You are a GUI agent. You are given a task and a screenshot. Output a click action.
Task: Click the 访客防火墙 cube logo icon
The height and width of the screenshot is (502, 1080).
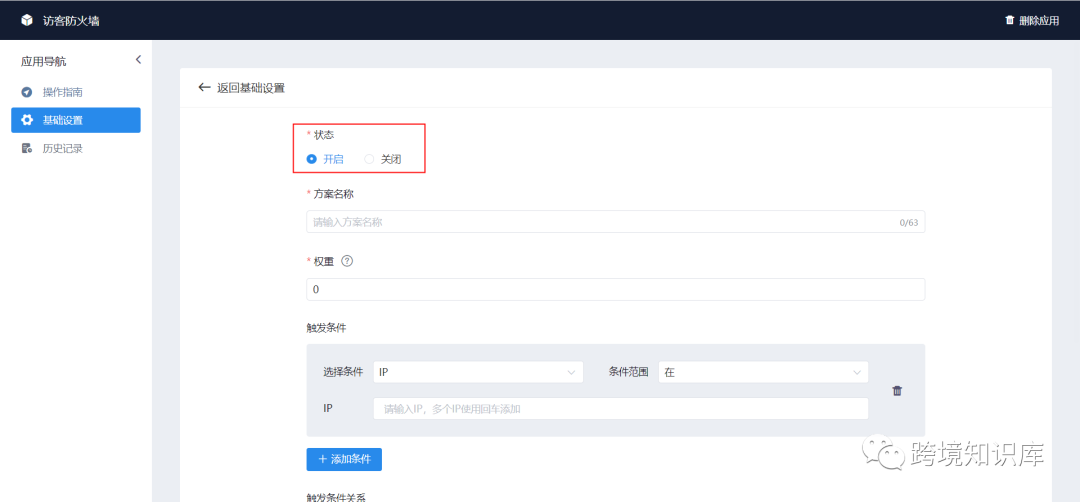[x=27, y=20]
